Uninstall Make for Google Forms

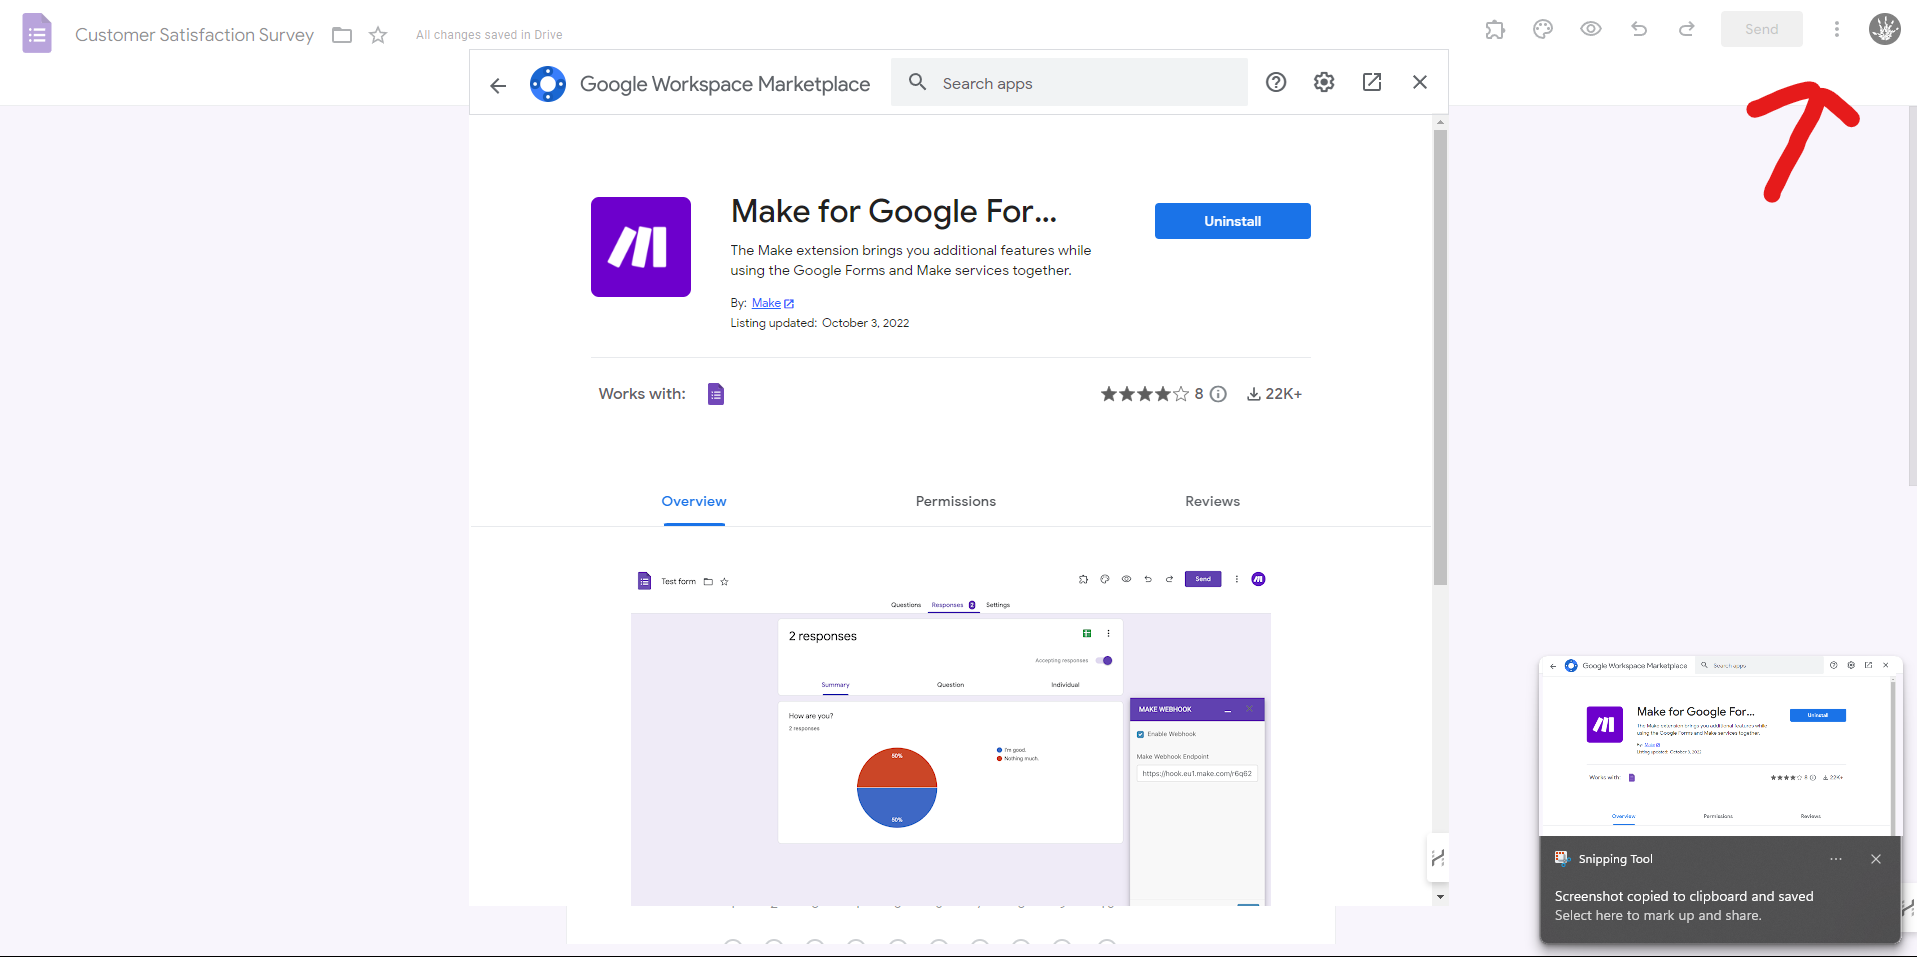tap(1232, 221)
